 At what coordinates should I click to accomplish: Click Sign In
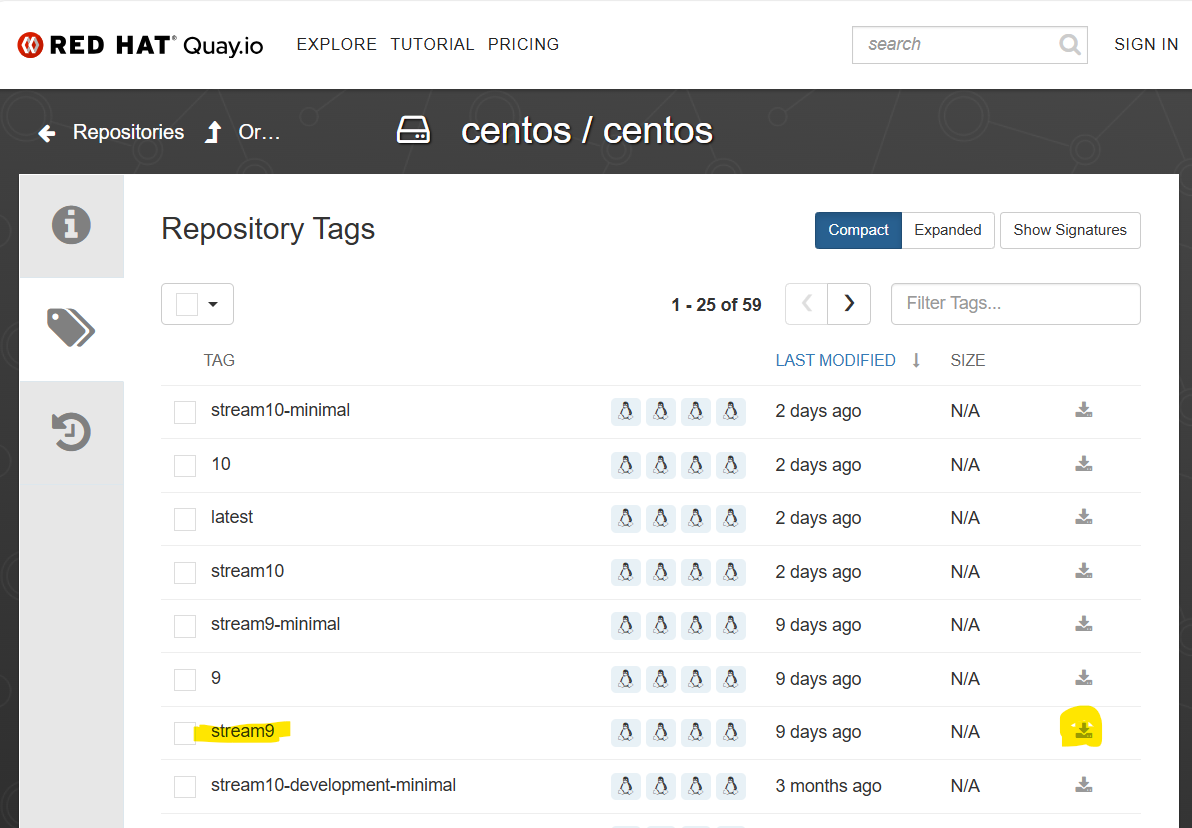(1146, 45)
